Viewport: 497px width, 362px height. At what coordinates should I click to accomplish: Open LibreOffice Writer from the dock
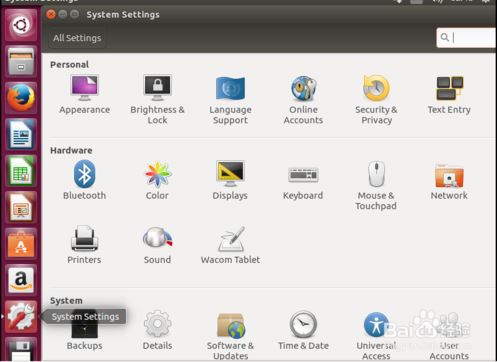pyautogui.click(x=21, y=135)
